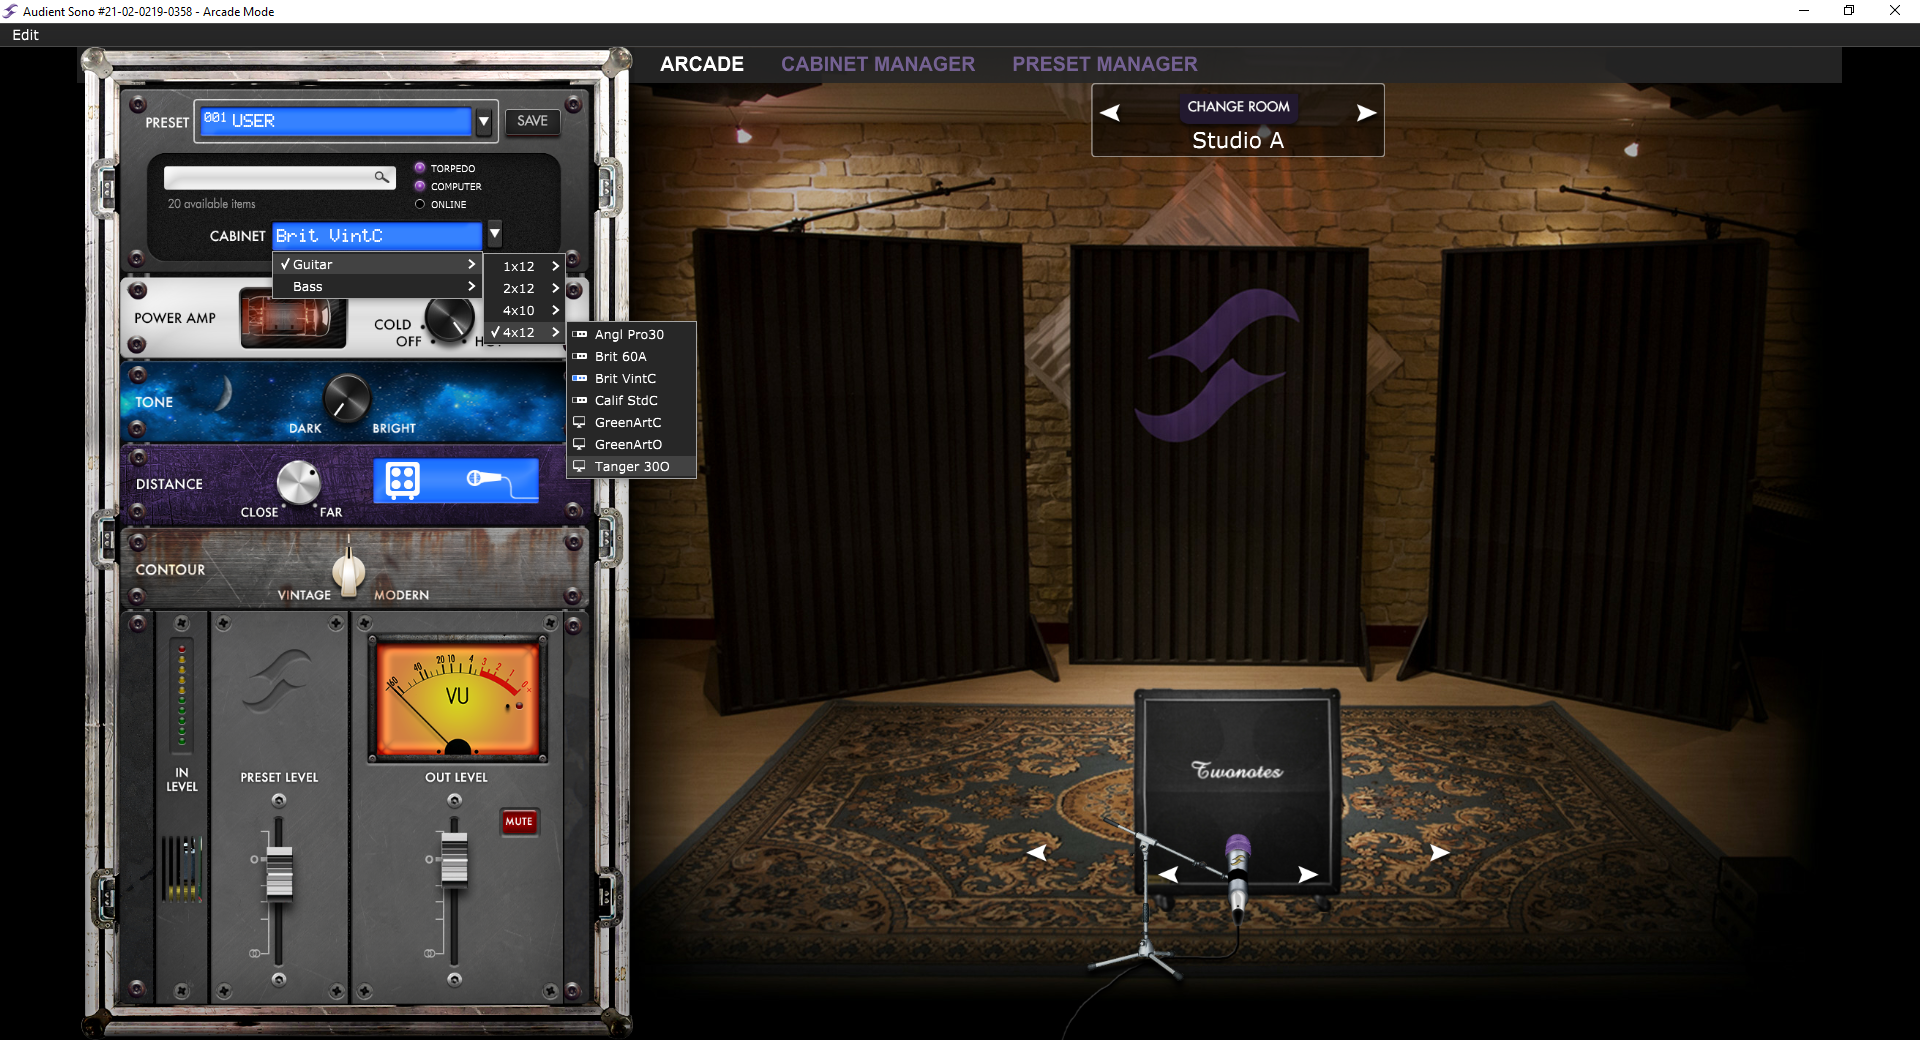Expand the 2x12 submenu
The height and width of the screenshot is (1040, 1920).
click(525, 288)
